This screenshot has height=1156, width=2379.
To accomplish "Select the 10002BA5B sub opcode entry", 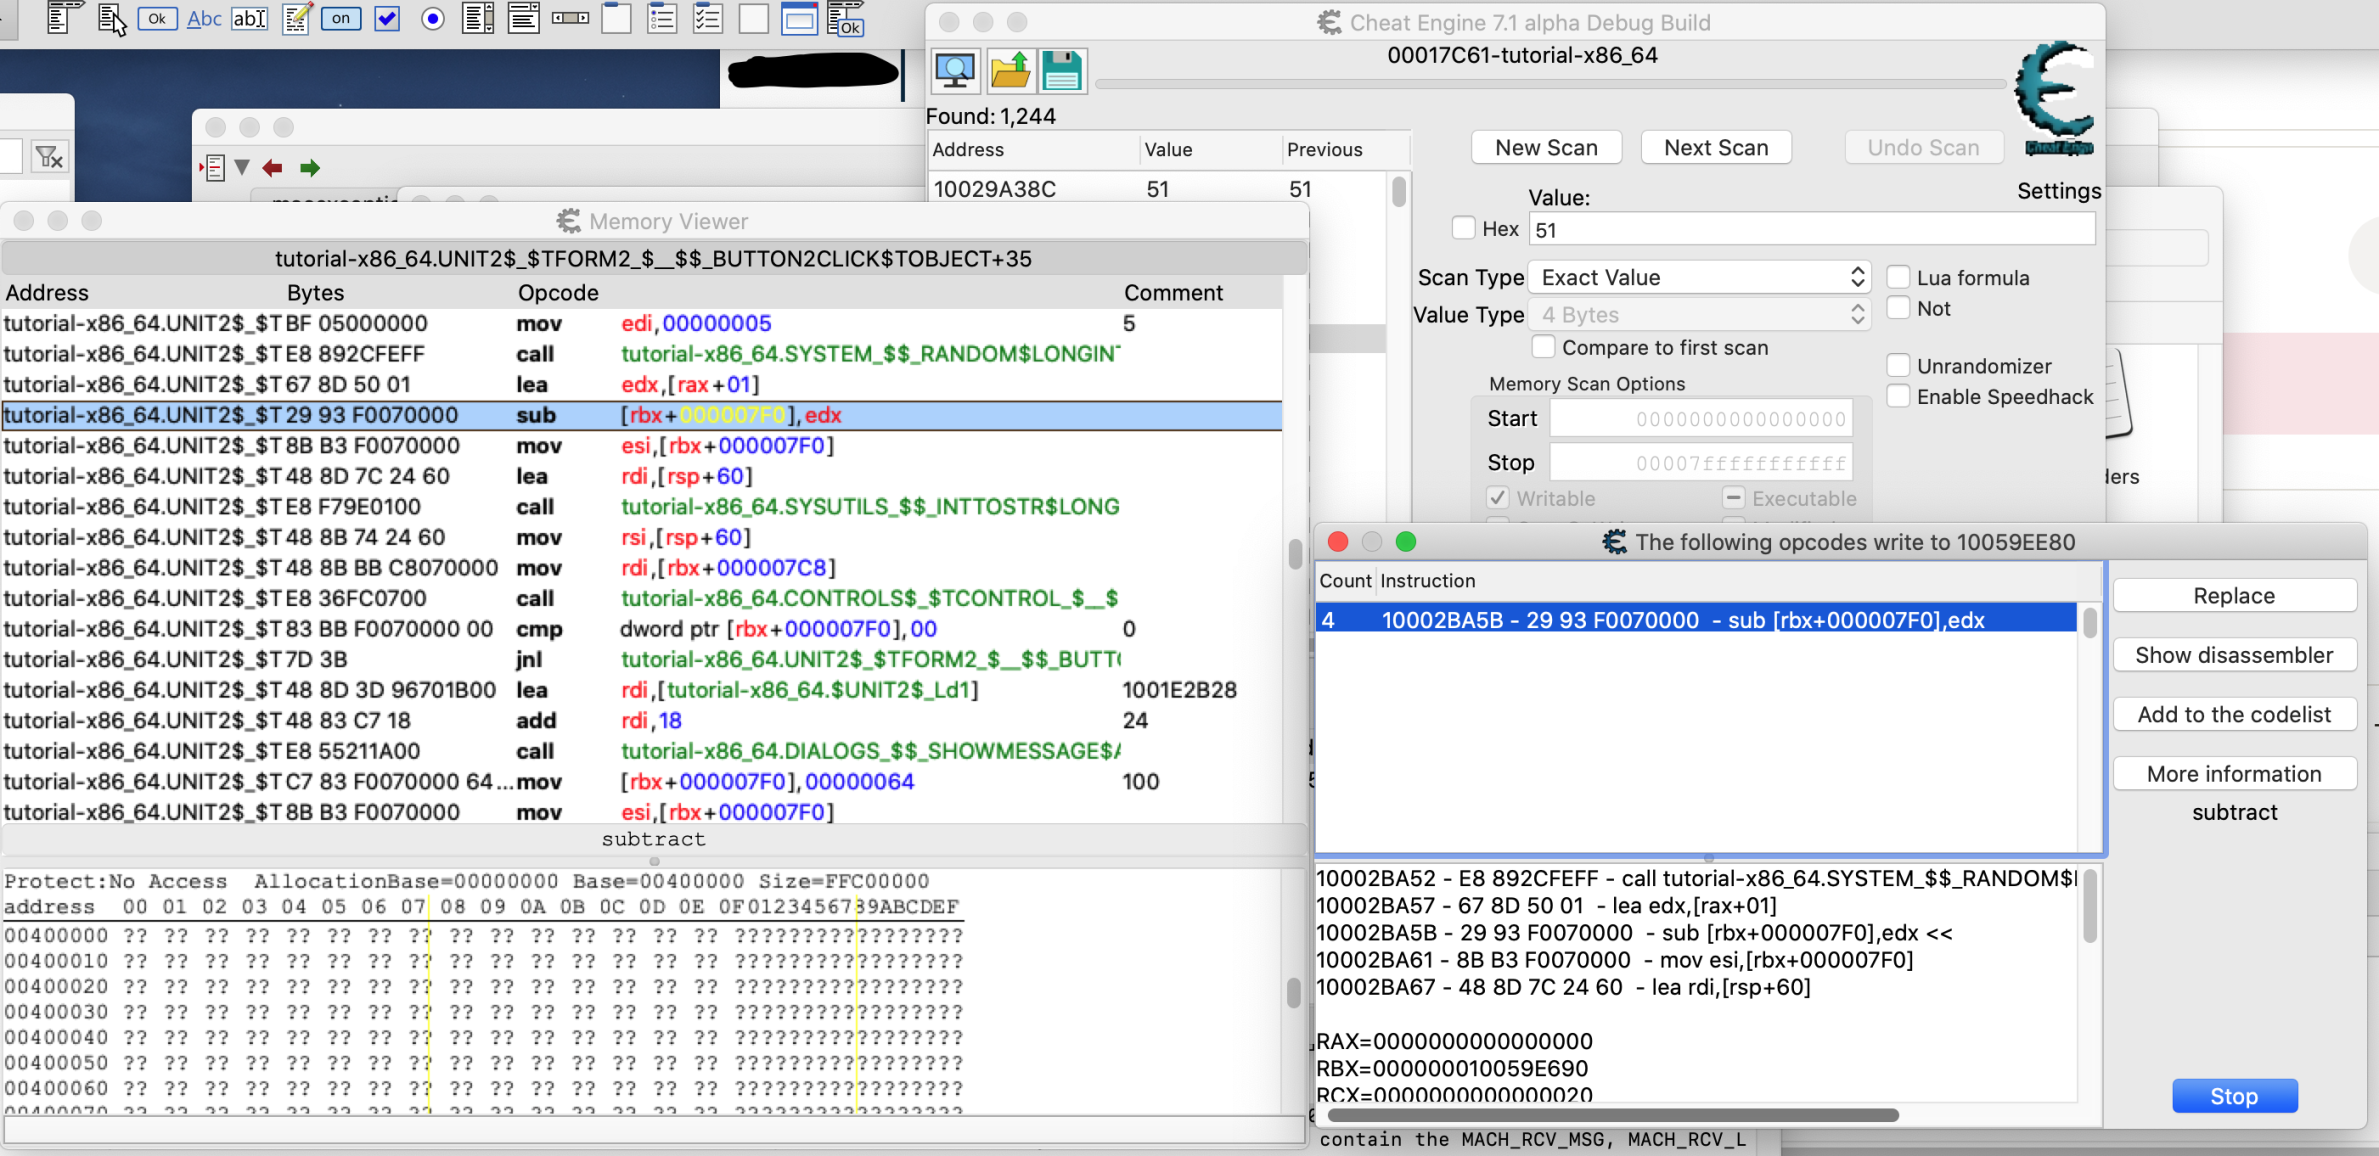I will 1696,620.
